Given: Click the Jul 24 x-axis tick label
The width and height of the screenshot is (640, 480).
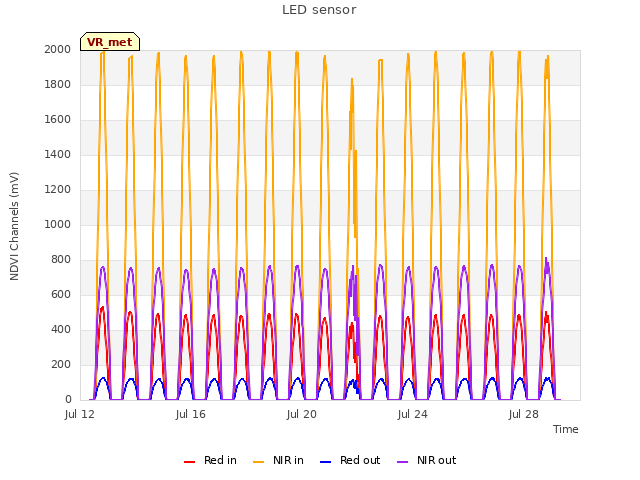Looking at the screenshot, I should click(x=413, y=414).
